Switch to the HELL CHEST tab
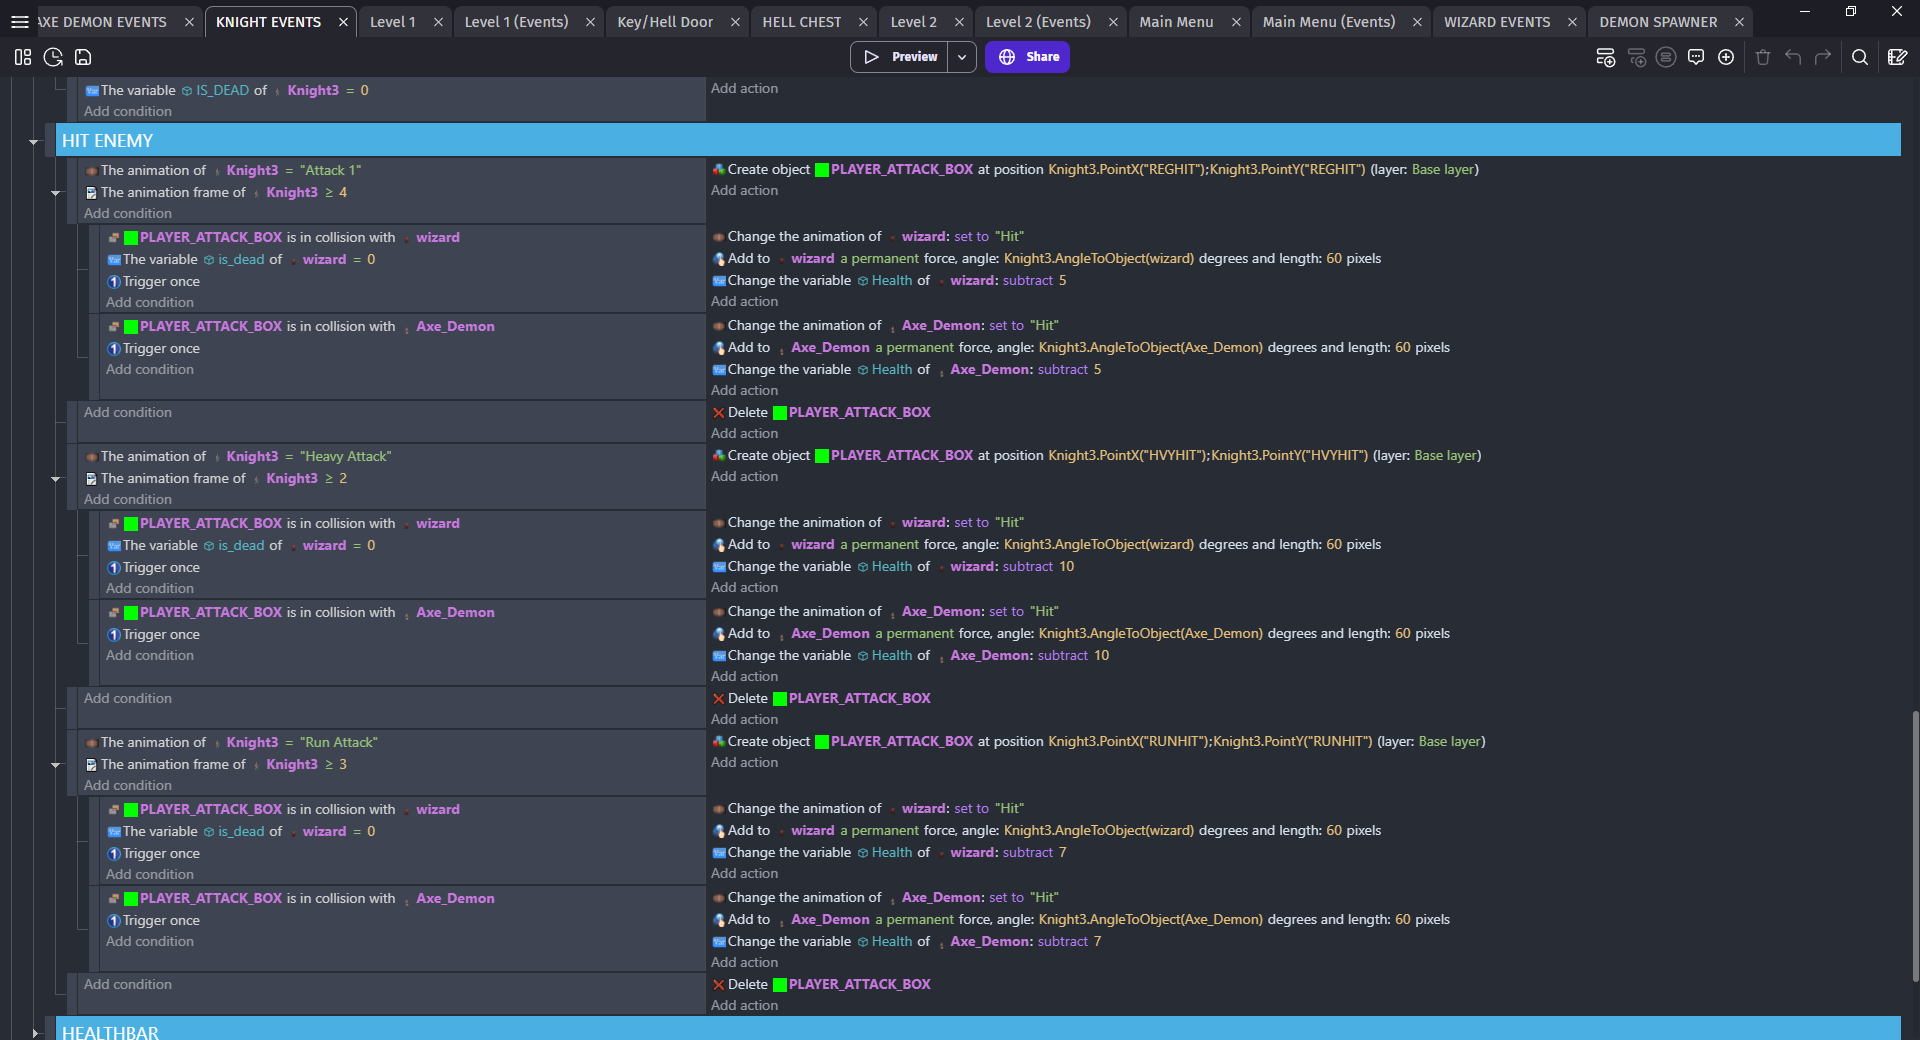 point(800,21)
